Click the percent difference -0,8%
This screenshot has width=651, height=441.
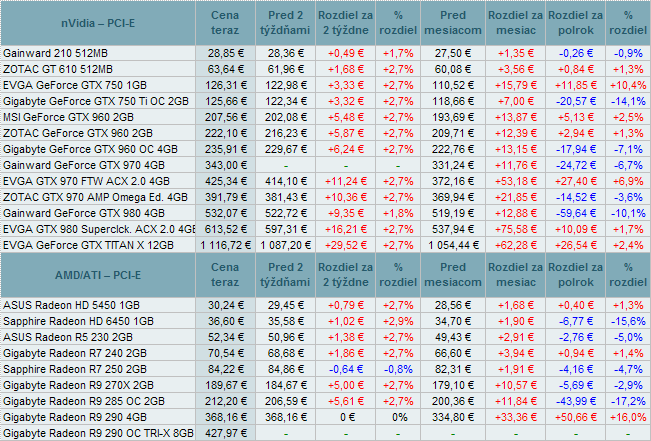pos(398,369)
